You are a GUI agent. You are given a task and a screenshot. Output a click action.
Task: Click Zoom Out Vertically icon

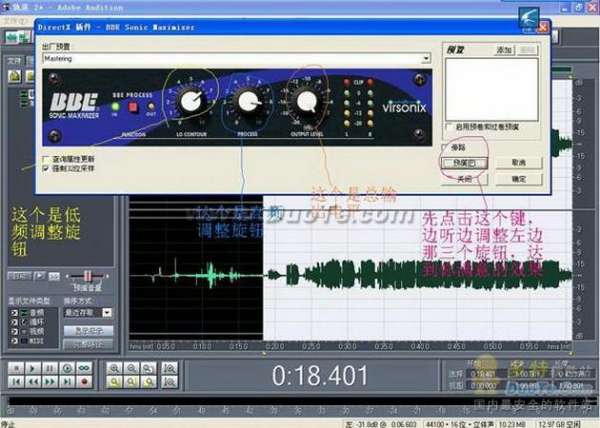(x=169, y=382)
